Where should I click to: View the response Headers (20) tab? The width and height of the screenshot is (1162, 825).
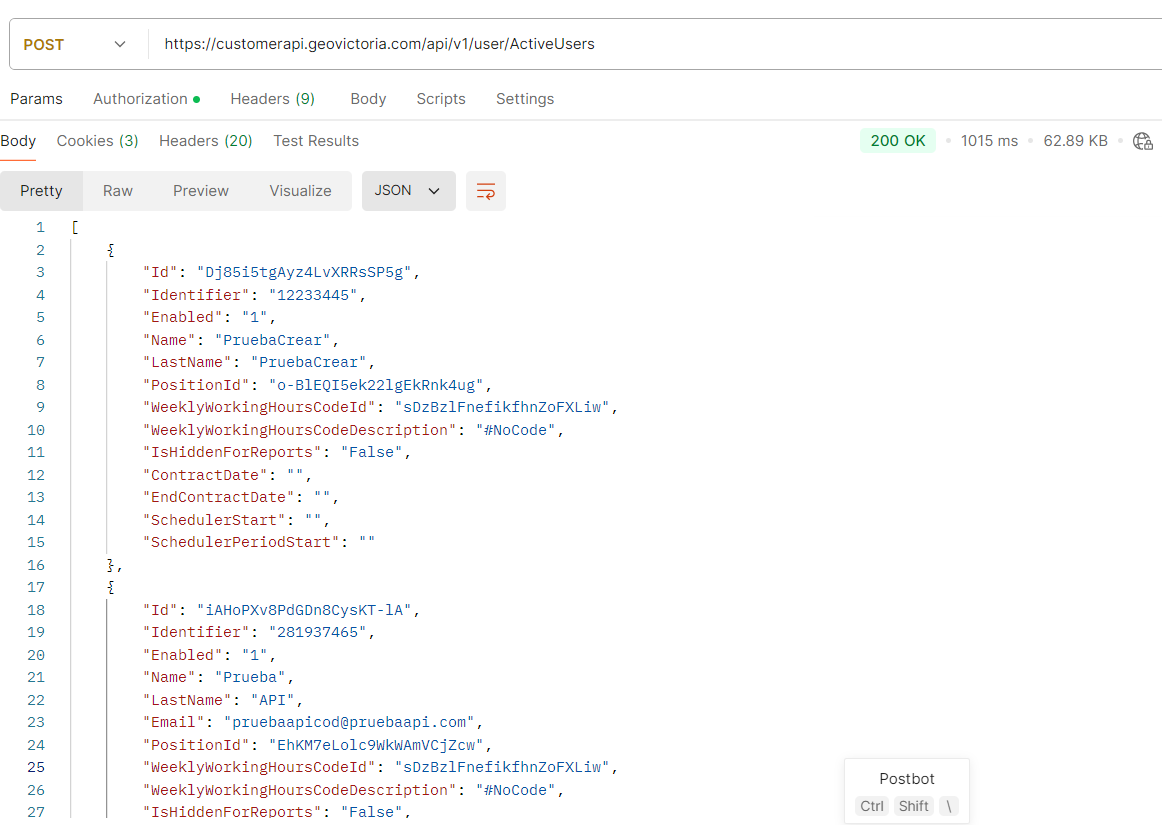click(x=205, y=141)
